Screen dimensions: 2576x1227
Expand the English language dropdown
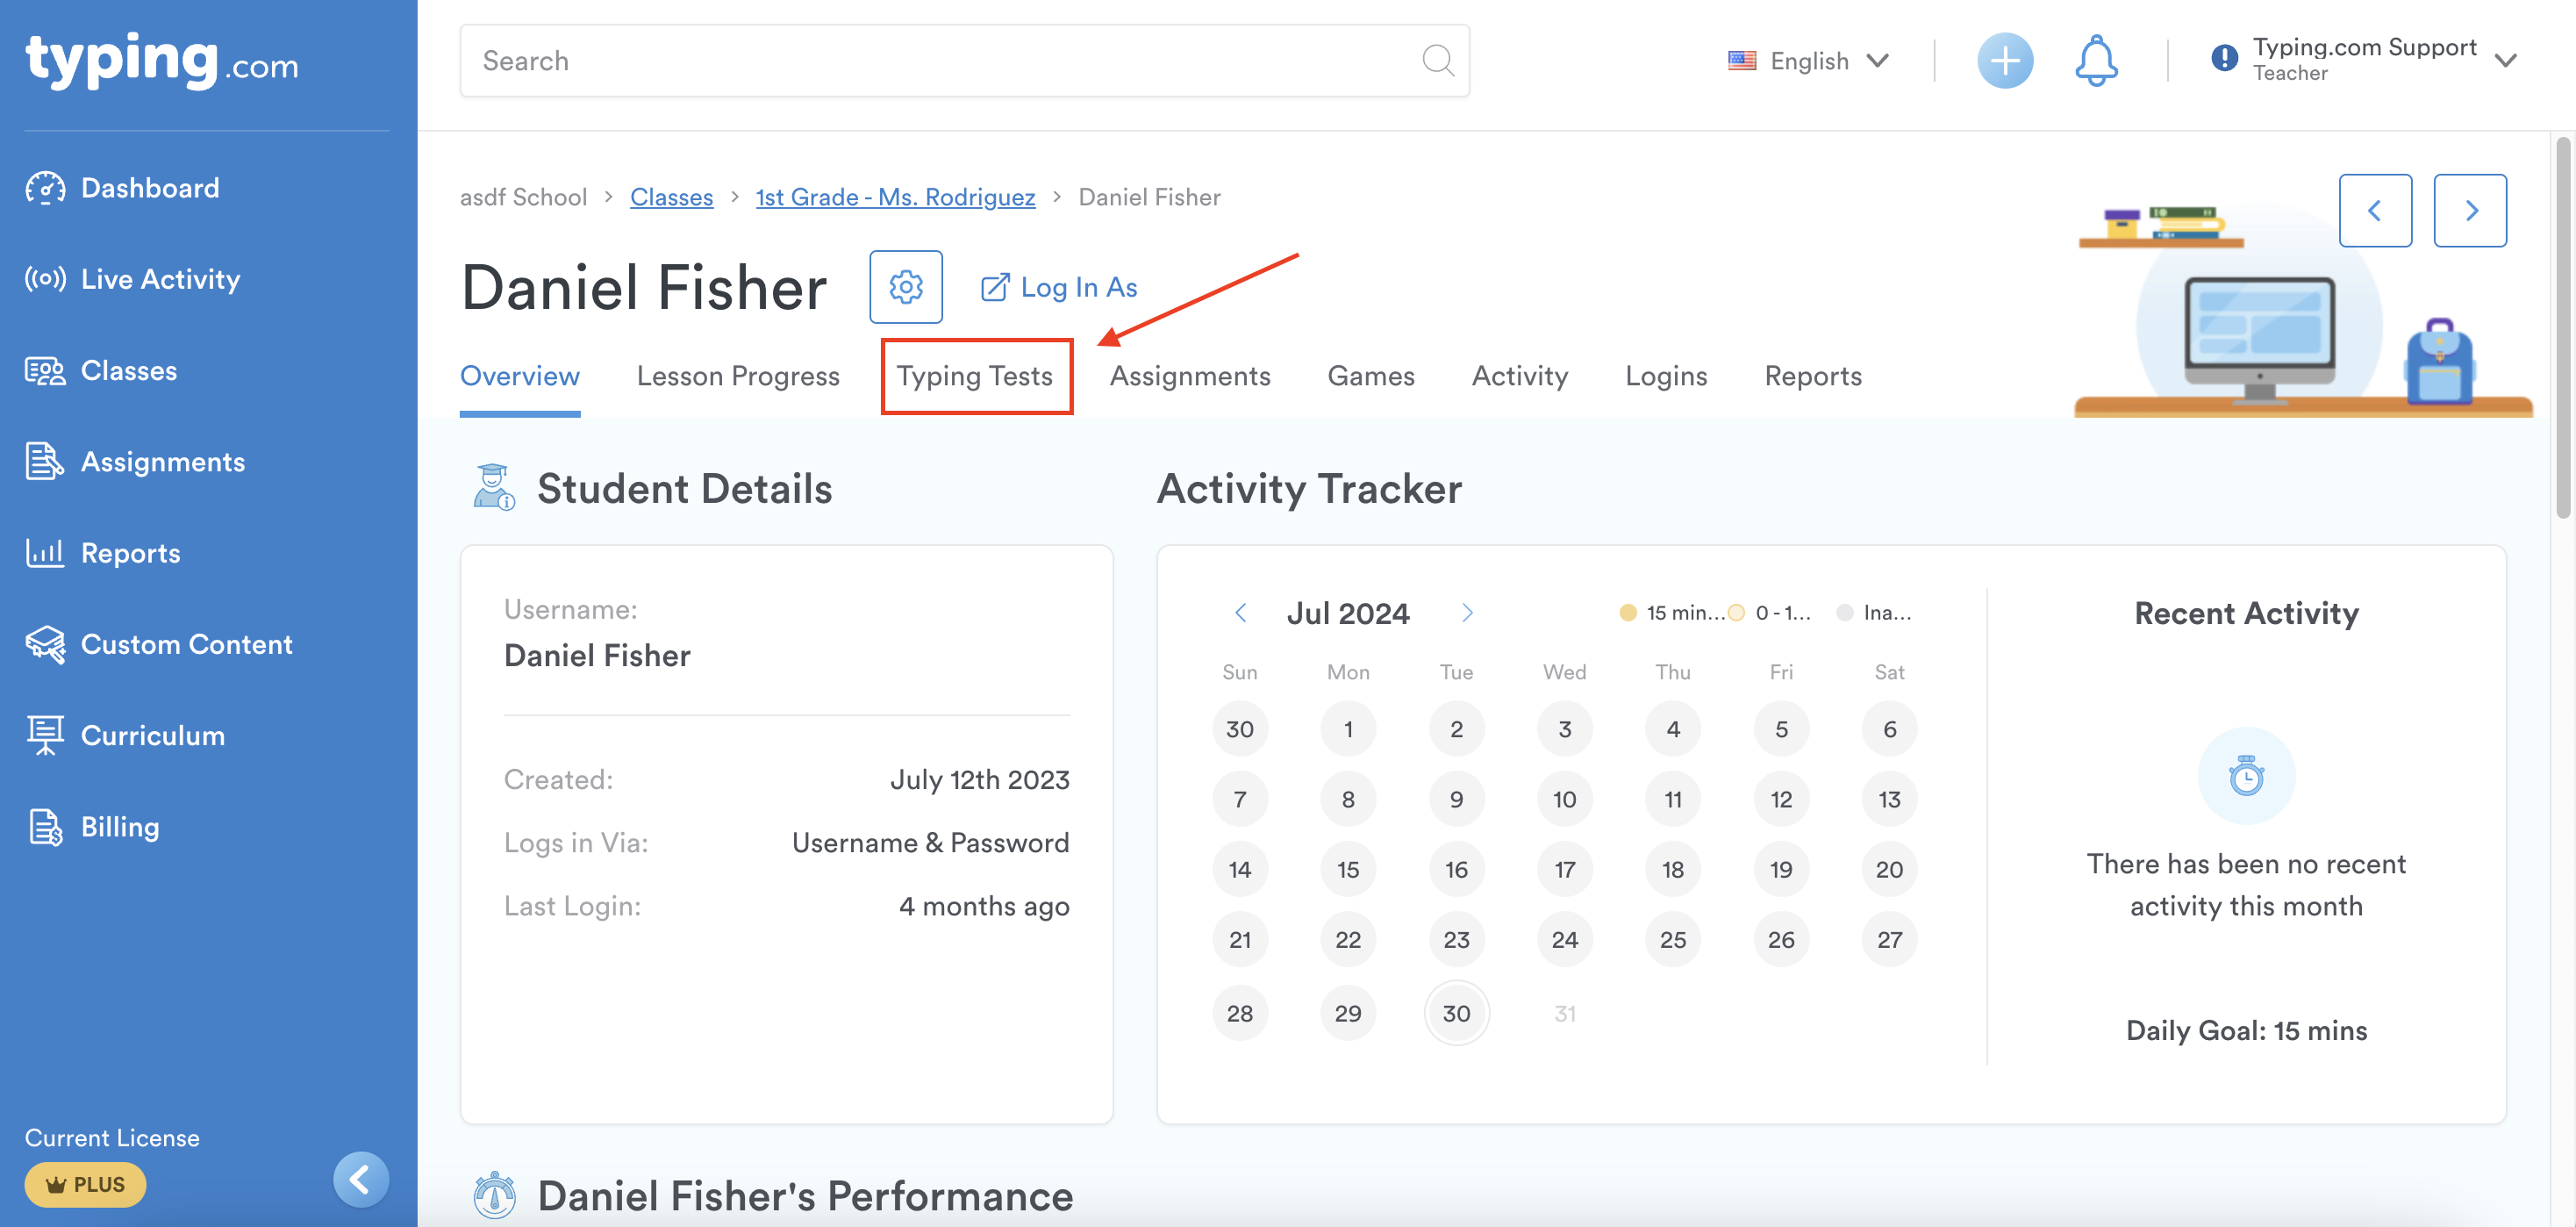click(1808, 61)
